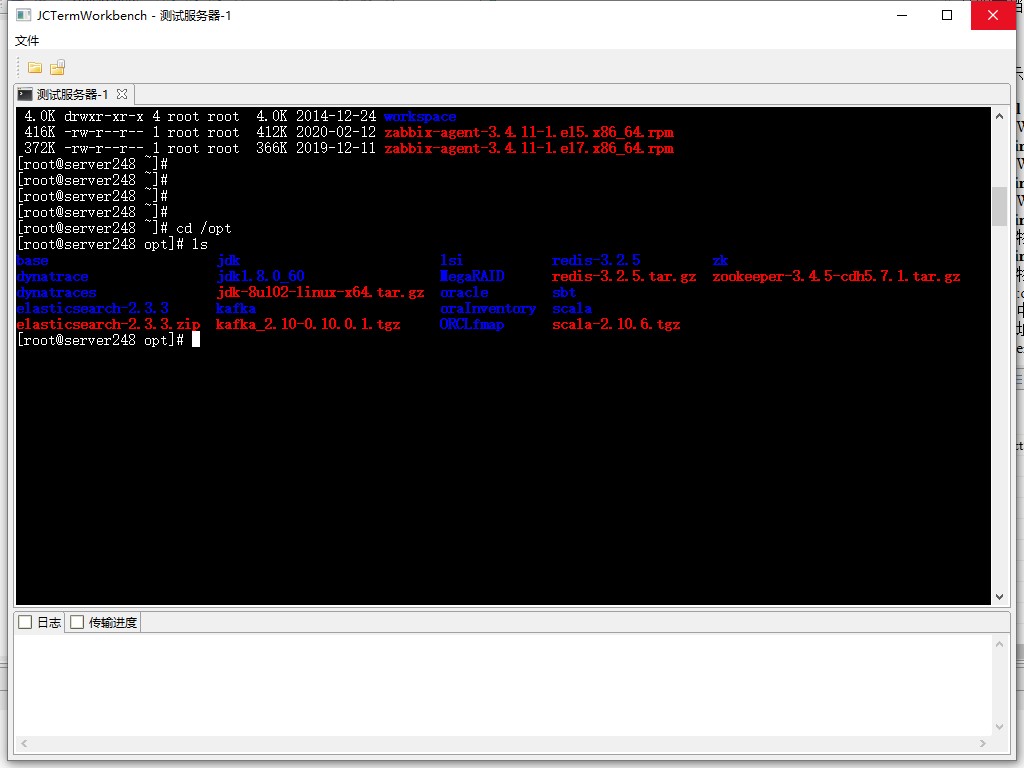Click log panel scroll right arrow

982,743
